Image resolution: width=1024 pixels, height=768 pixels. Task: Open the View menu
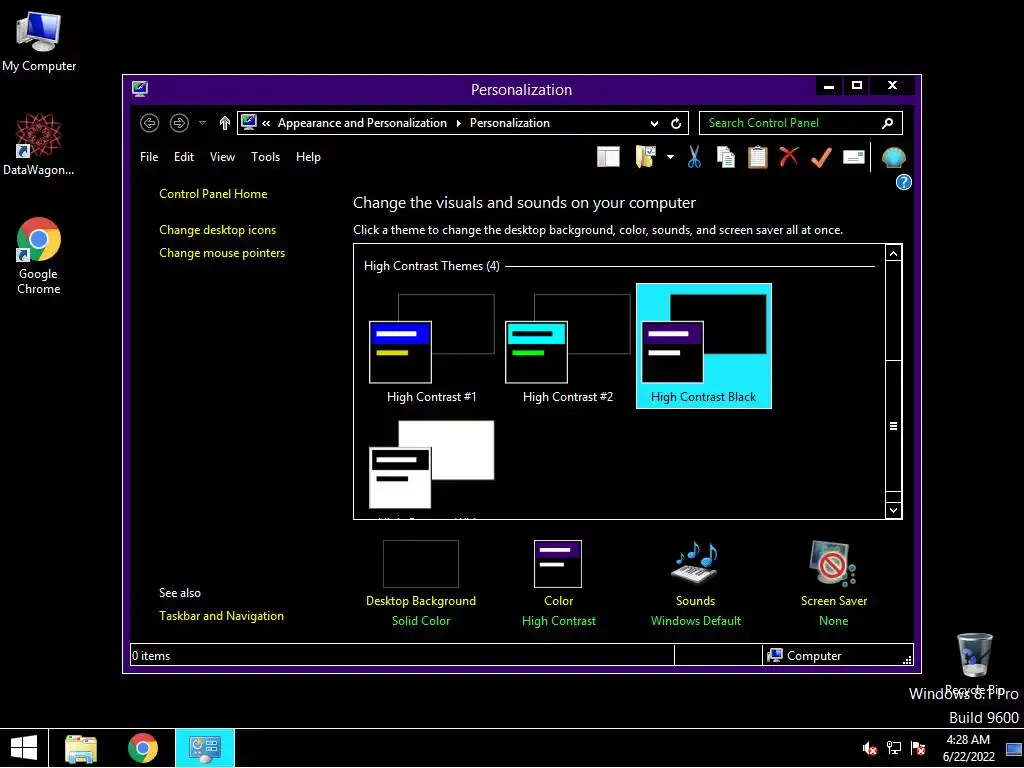click(x=222, y=157)
